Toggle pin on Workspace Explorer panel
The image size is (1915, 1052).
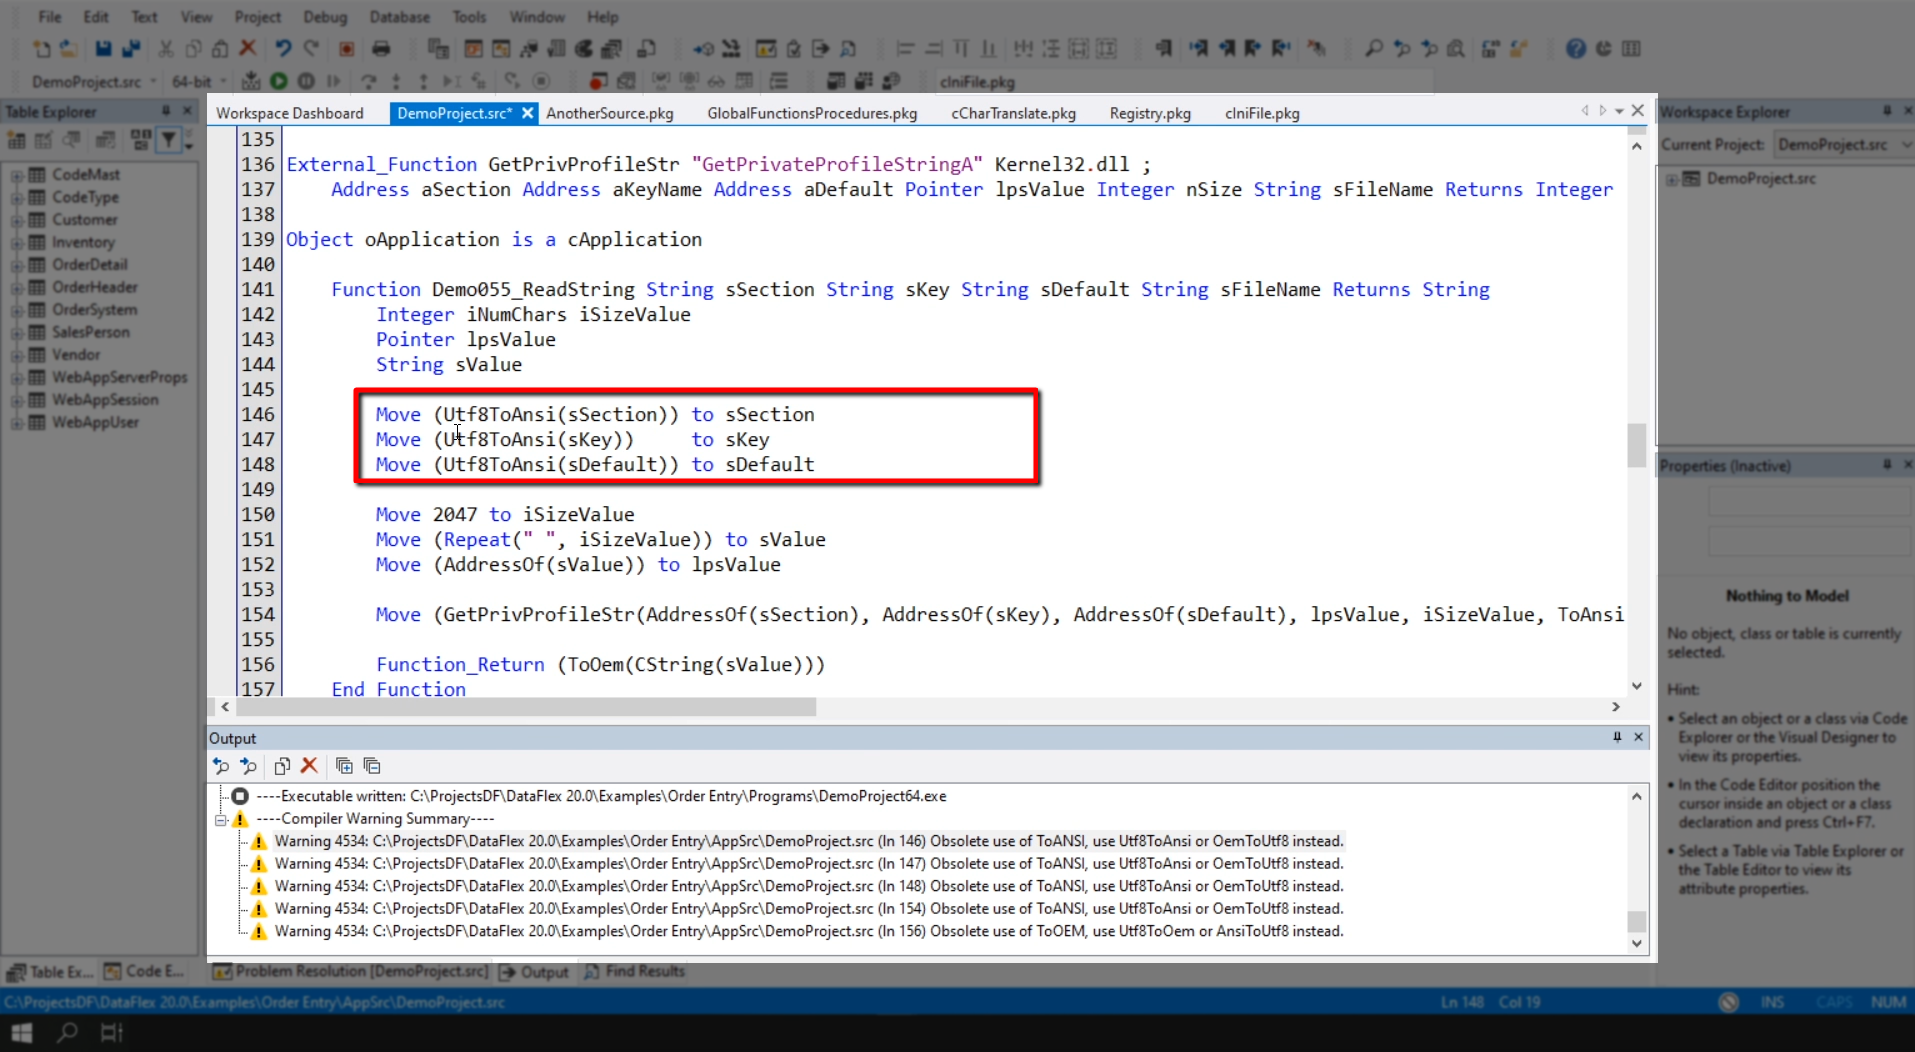coord(1886,112)
